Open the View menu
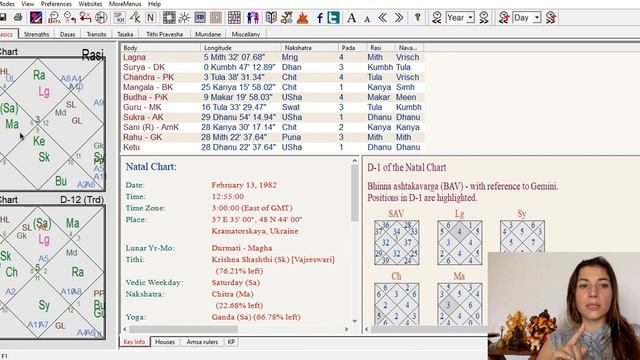Screen dimensions: 640x360 pos(28,4)
